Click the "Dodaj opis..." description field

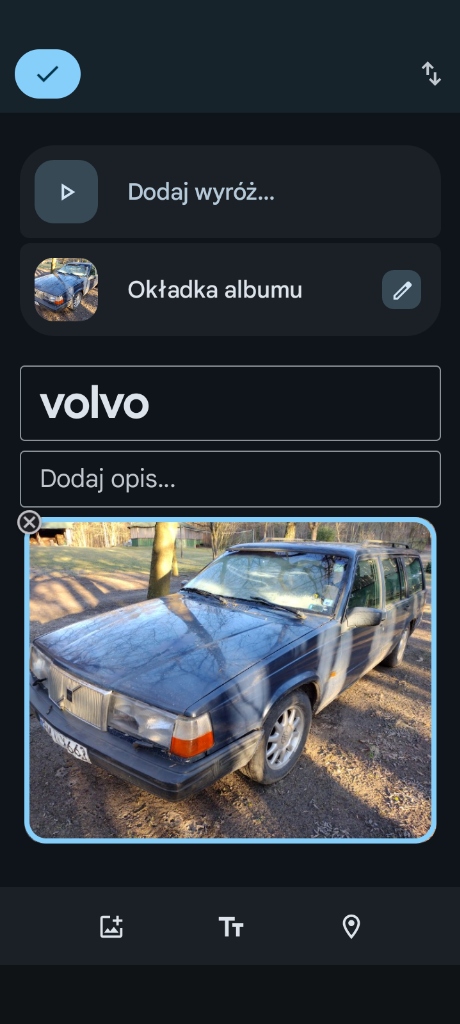(231, 479)
